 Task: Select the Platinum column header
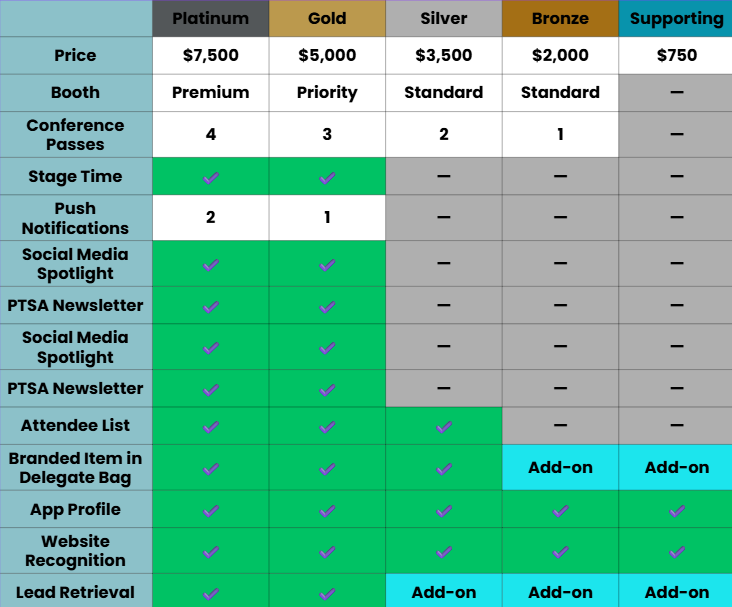(211, 19)
